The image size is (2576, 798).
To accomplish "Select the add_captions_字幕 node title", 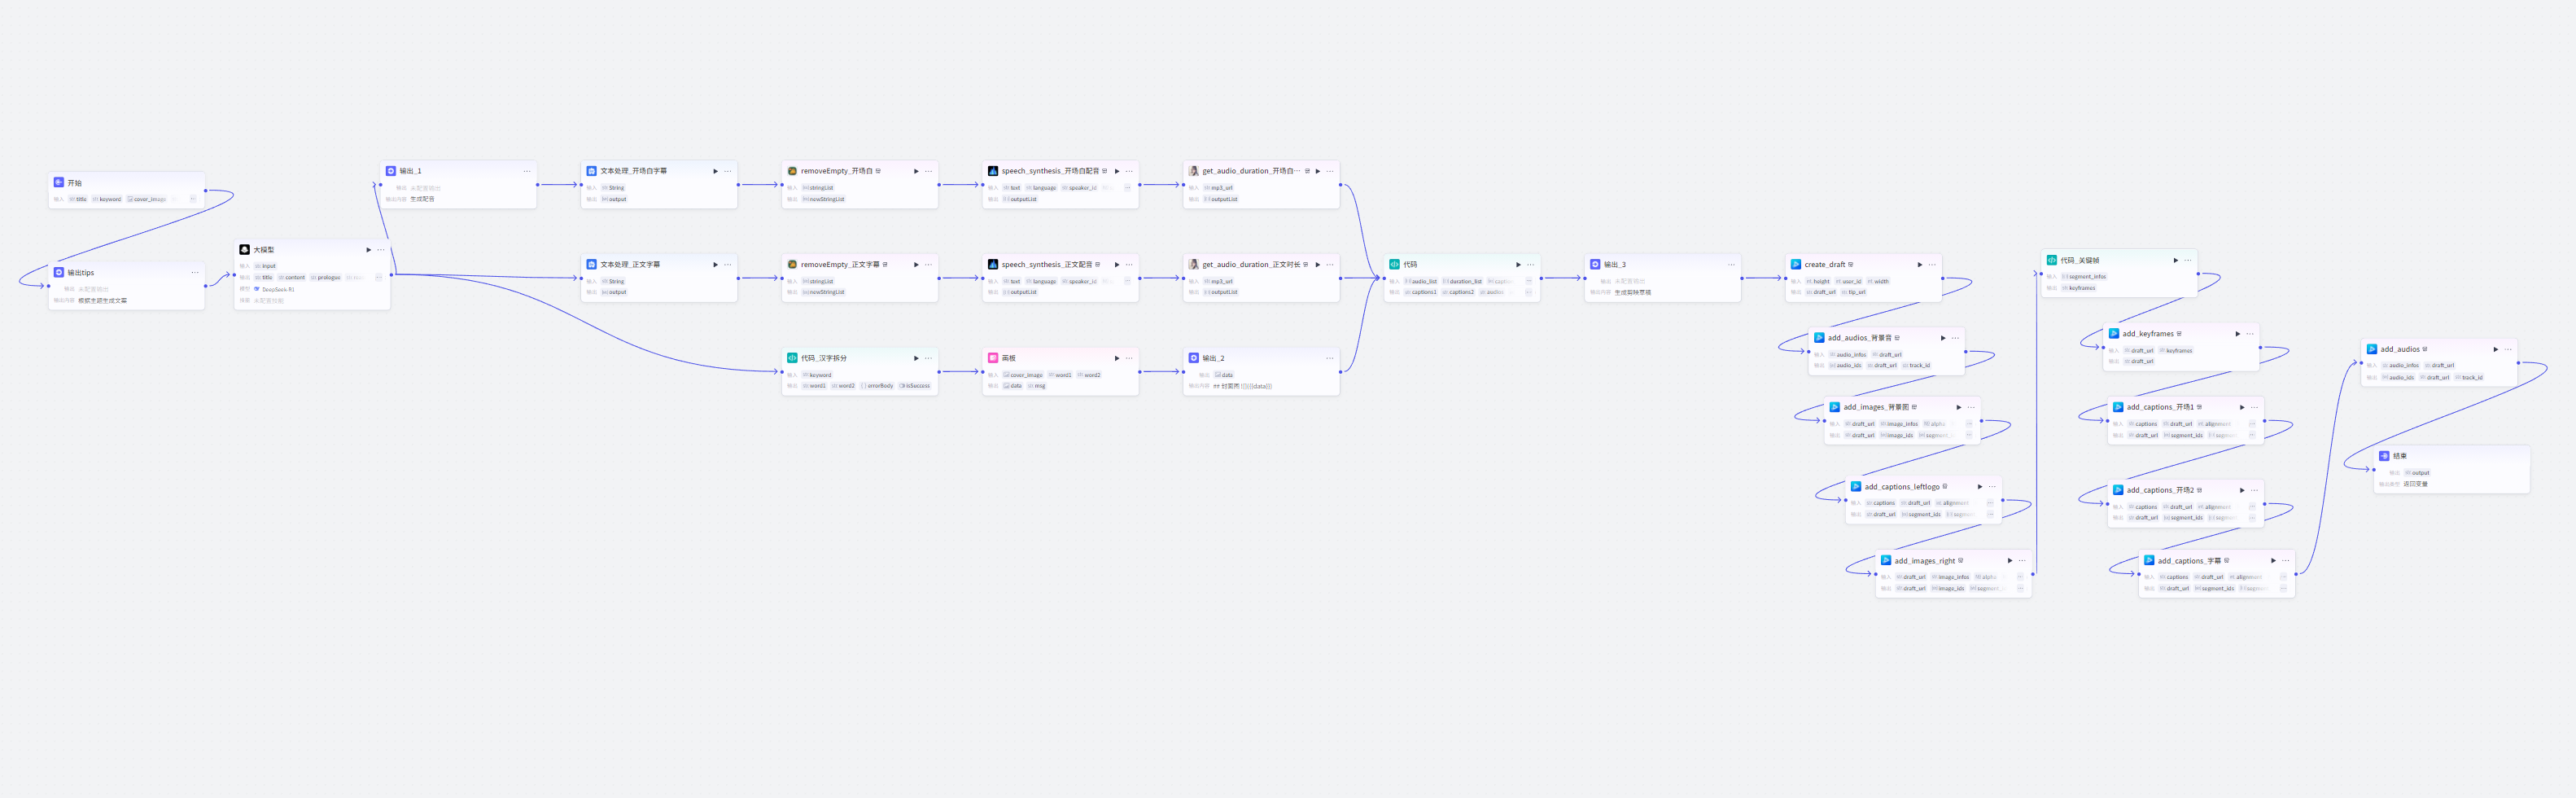I will tap(2189, 560).
